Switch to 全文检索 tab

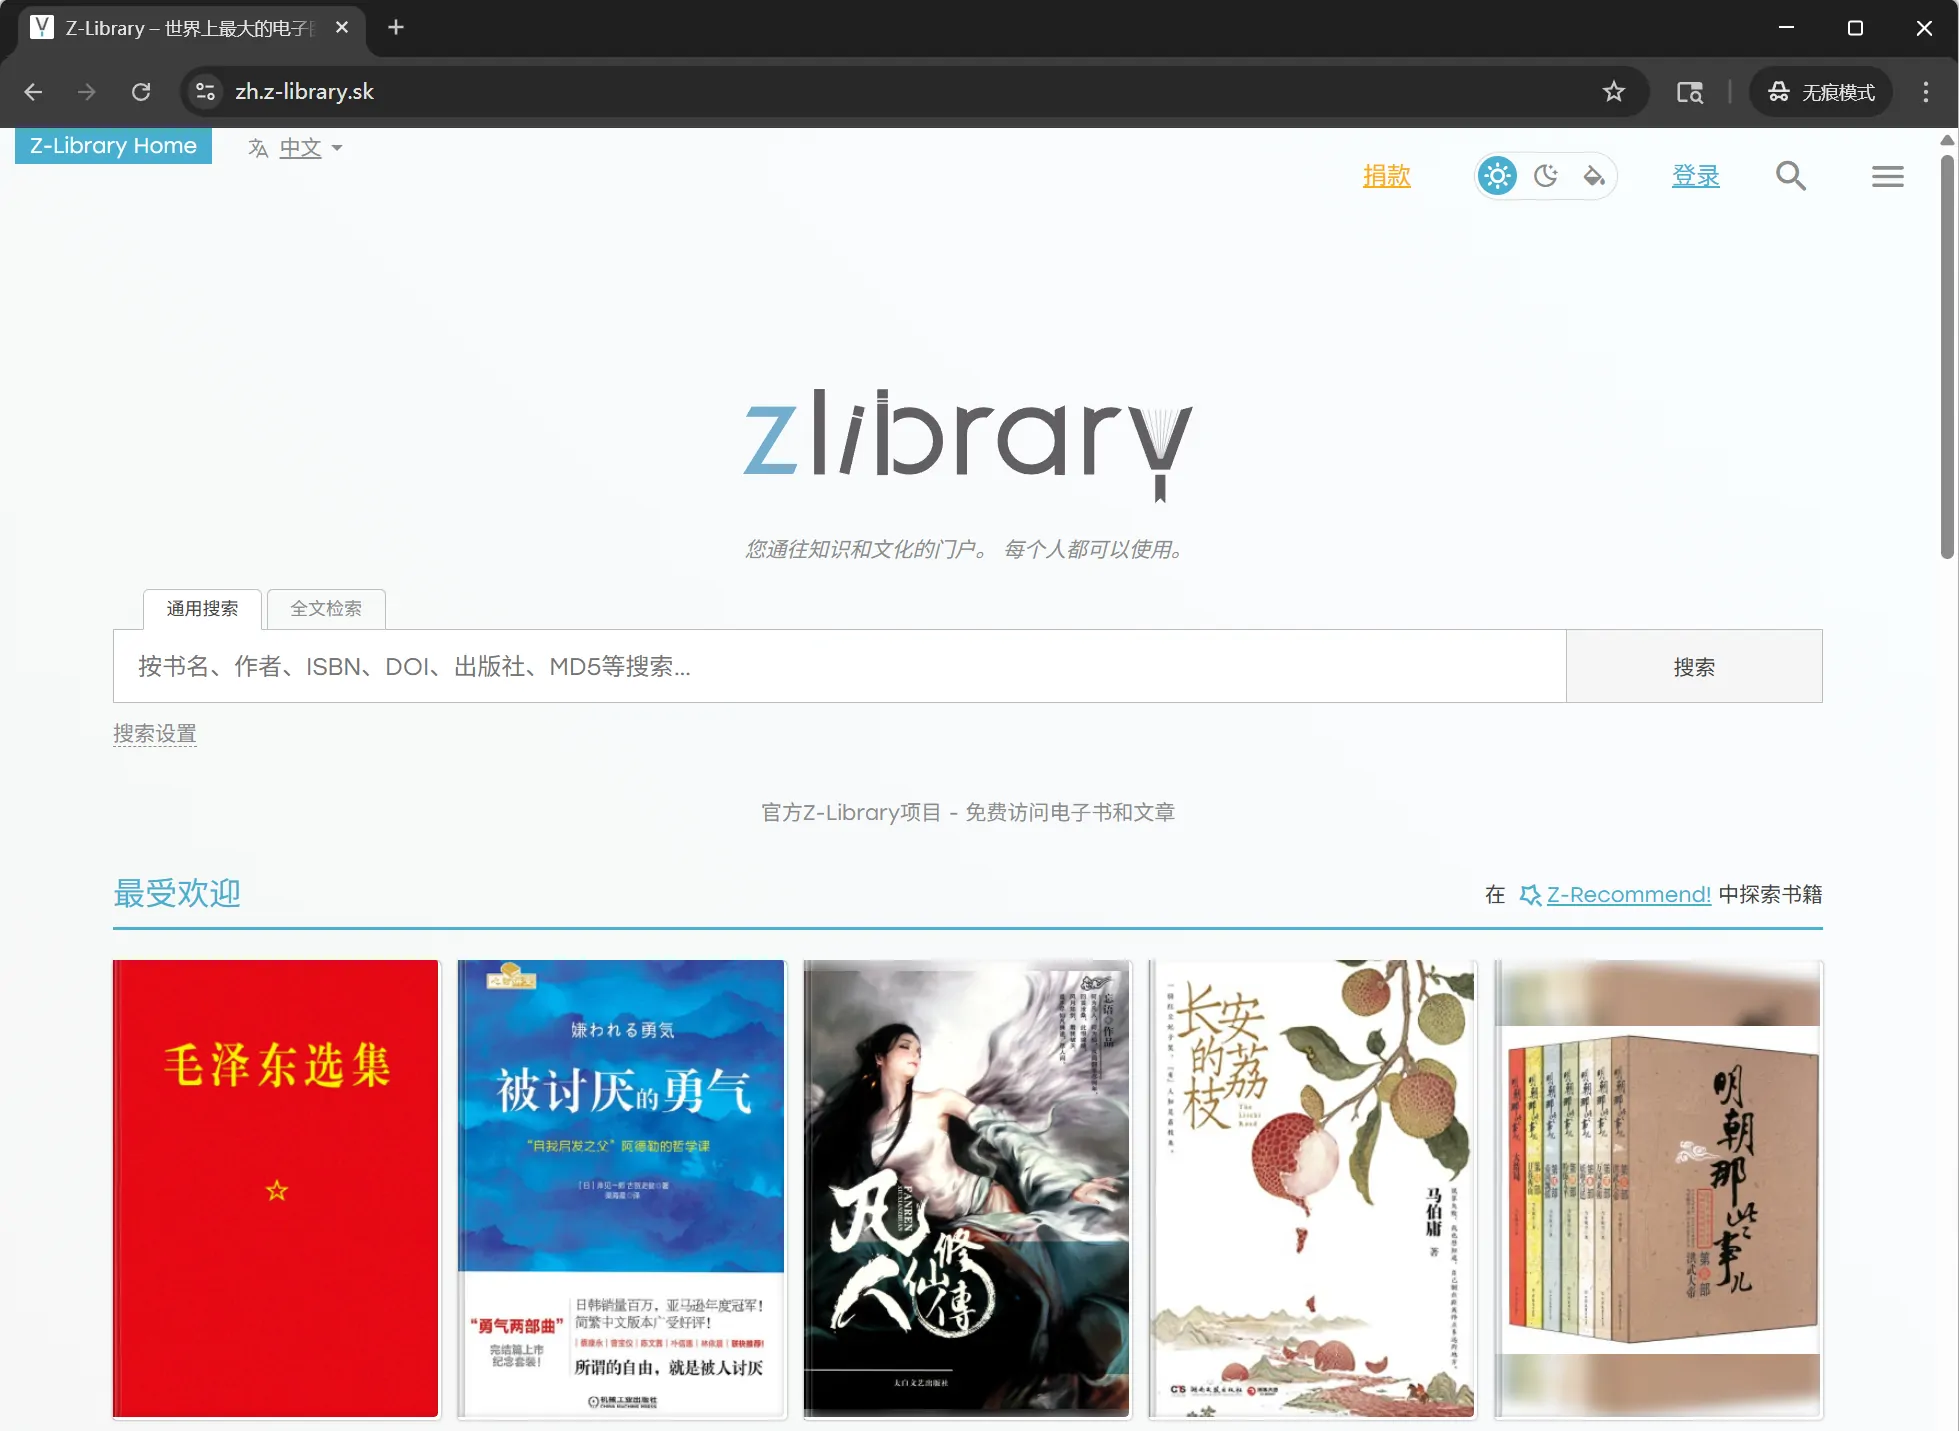pos(326,608)
